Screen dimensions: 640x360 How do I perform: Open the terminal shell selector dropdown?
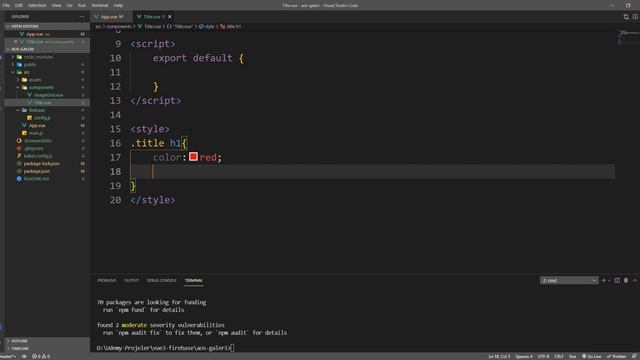click(x=569, y=280)
